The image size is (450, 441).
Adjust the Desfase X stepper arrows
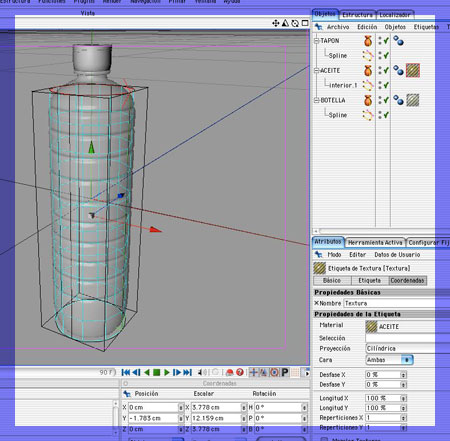click(403, 375)
